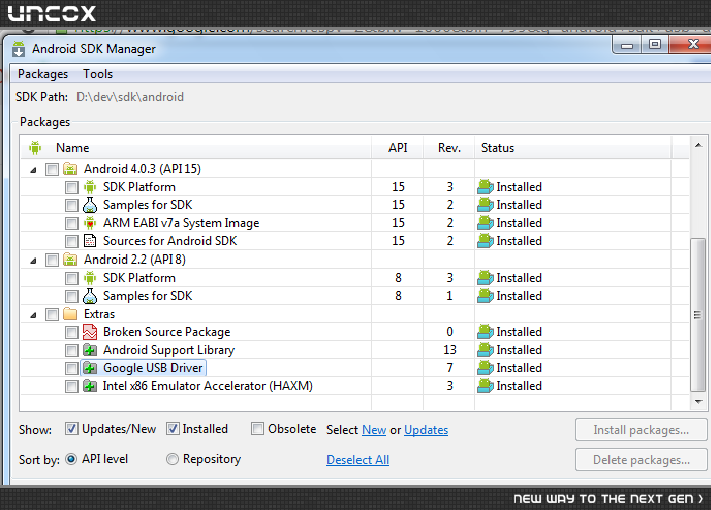Viewport: 711px width, 510px height.
Task: Click the package list vertical scrollbar
Action: (701, 280)
